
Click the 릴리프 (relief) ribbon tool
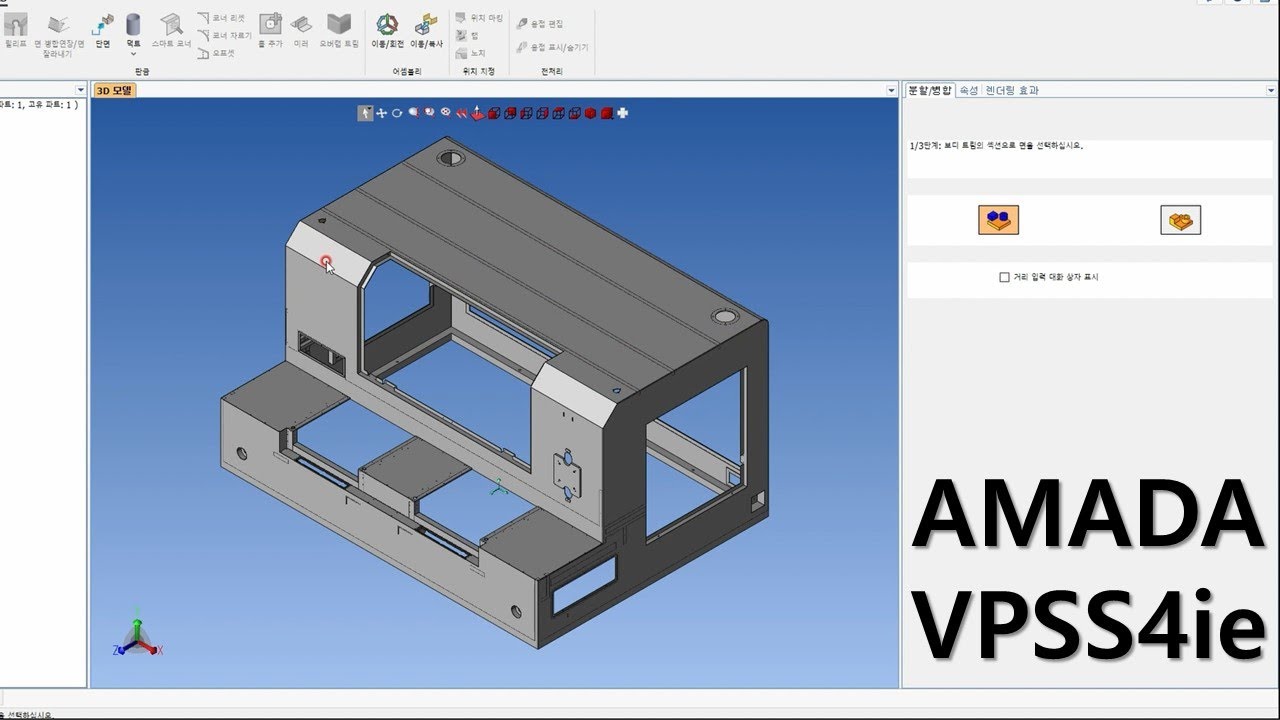pyautogui.click(x=15, y=30)
